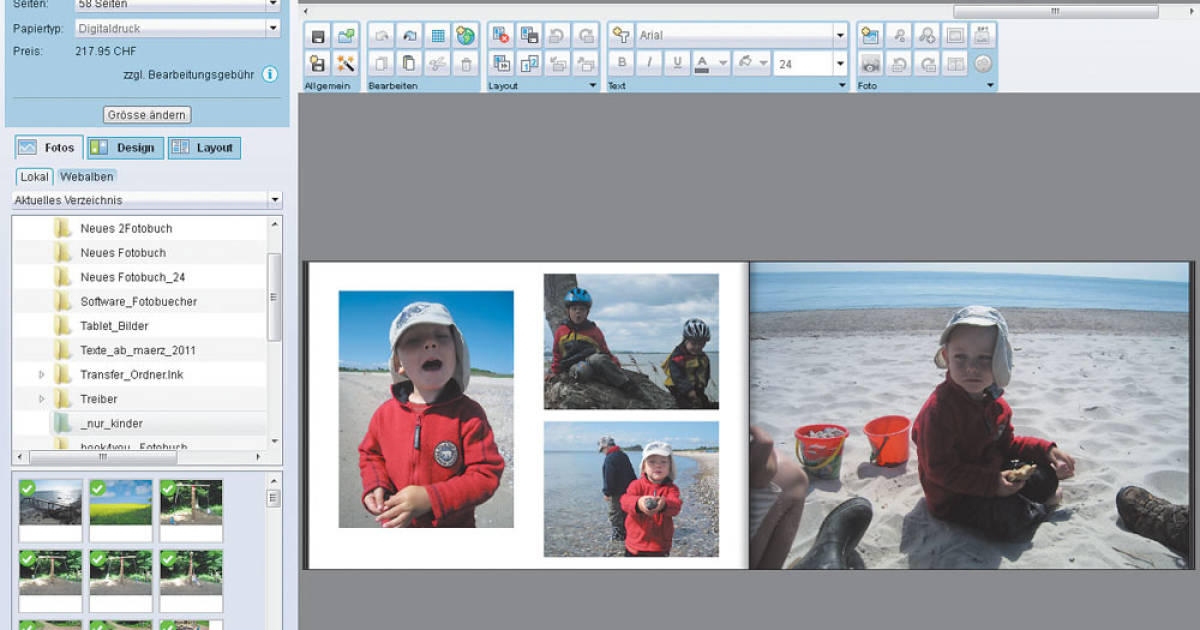Viewport: 1200px width, 630px height.
Task: Open the font size 24 dropdown
Action: pos(840,64)
